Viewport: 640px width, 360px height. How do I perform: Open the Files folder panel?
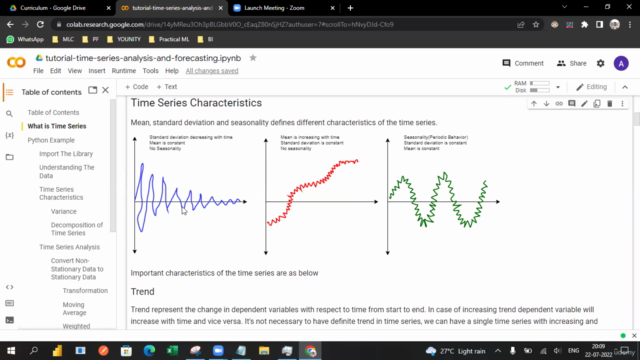[x=9, y=157]
